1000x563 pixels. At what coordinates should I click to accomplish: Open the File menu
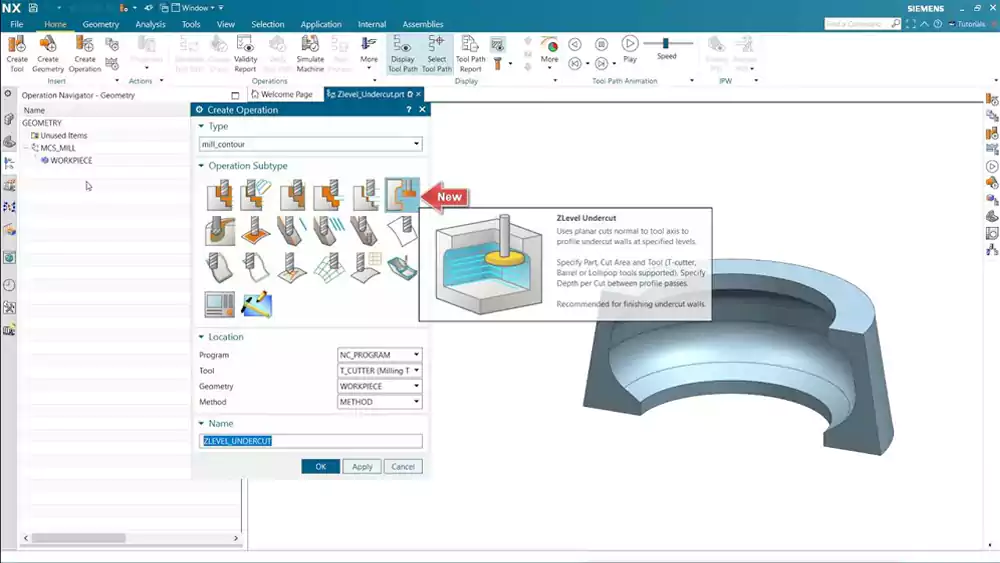(17, 24)
